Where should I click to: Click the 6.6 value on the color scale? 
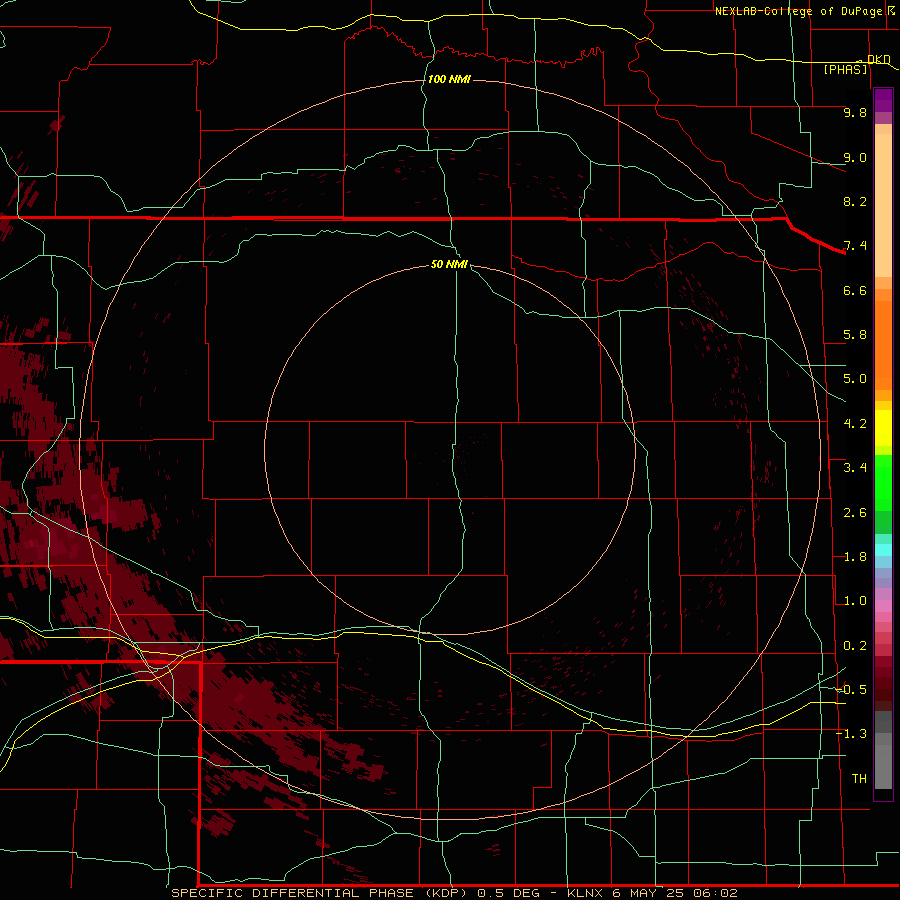tap(855, 290)
